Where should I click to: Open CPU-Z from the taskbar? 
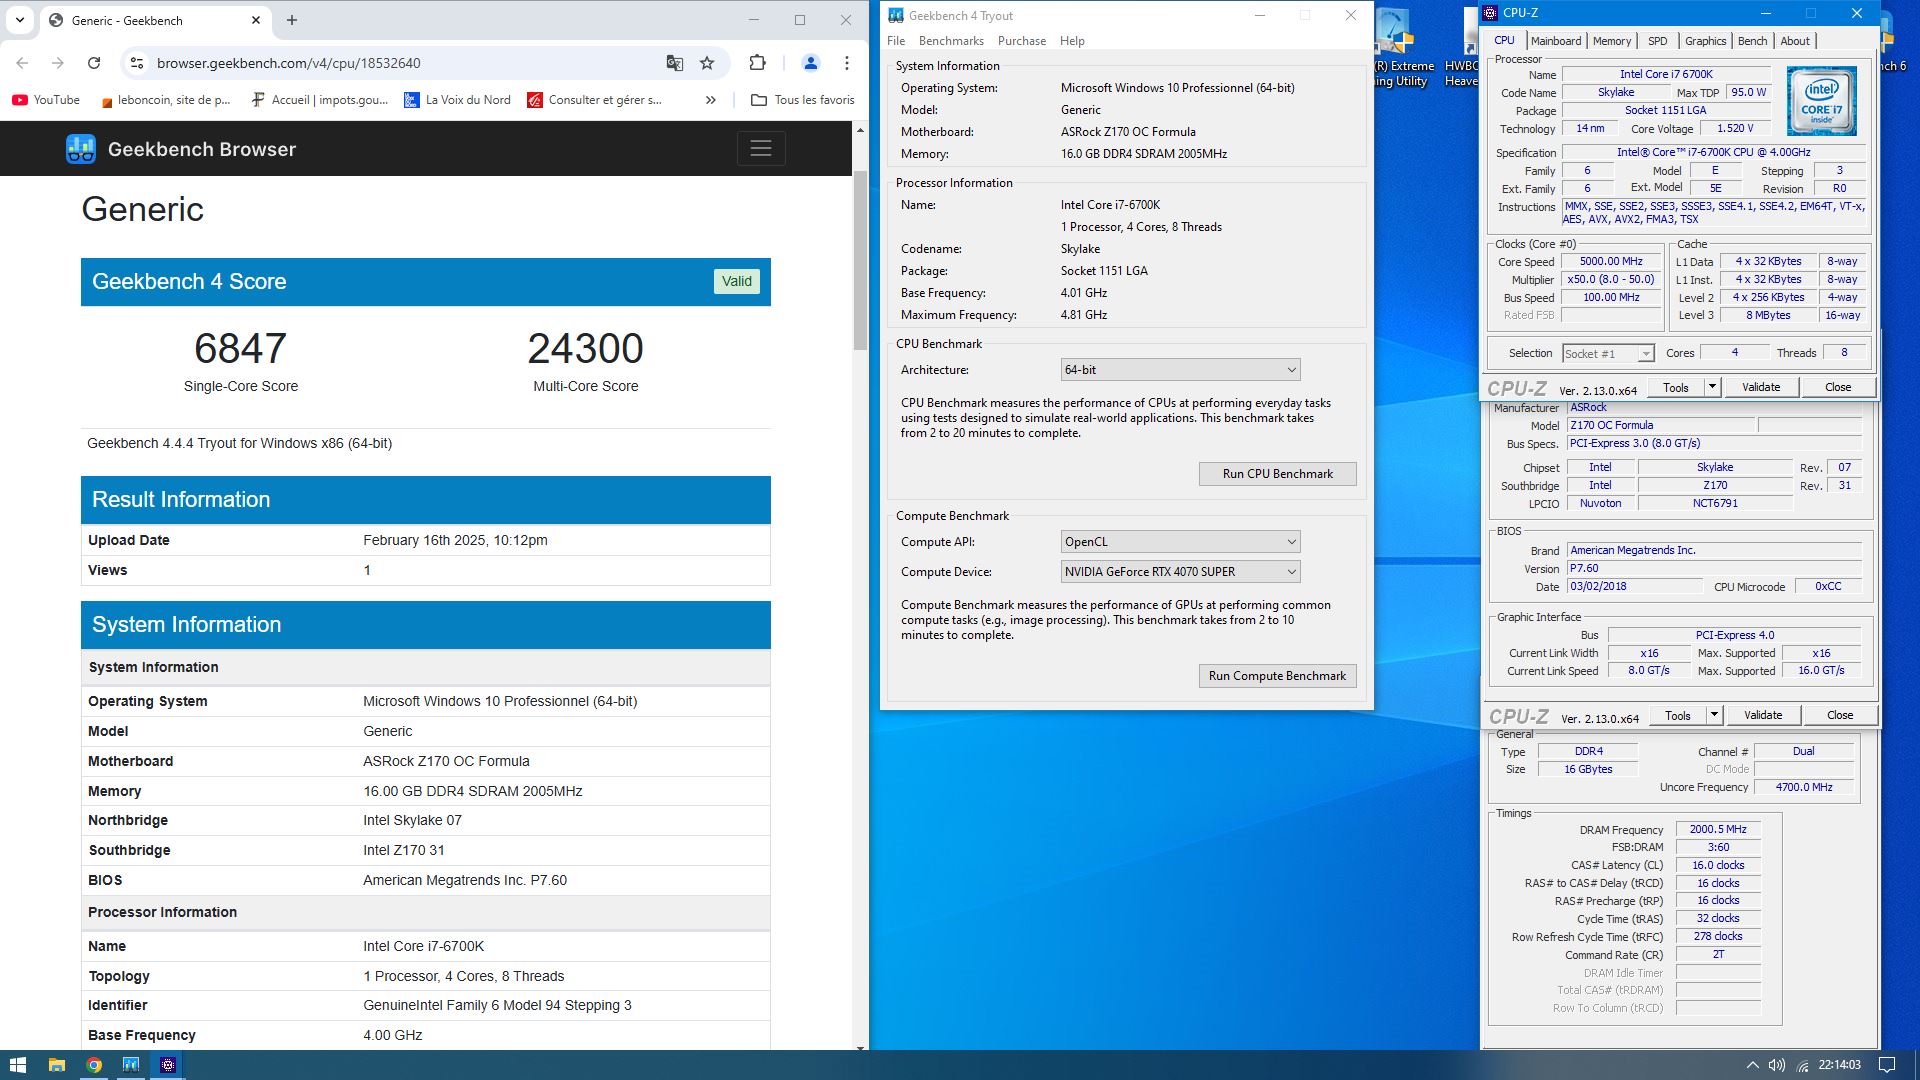pos(168,1065)
